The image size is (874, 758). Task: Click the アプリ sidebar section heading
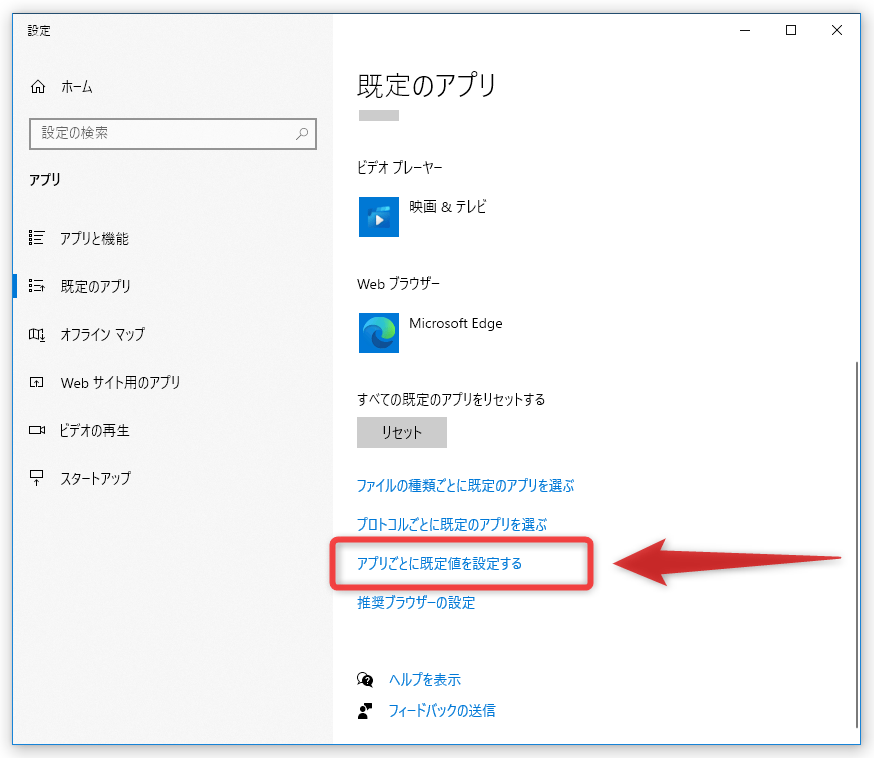pyautogui.click(x=45, y=179)
